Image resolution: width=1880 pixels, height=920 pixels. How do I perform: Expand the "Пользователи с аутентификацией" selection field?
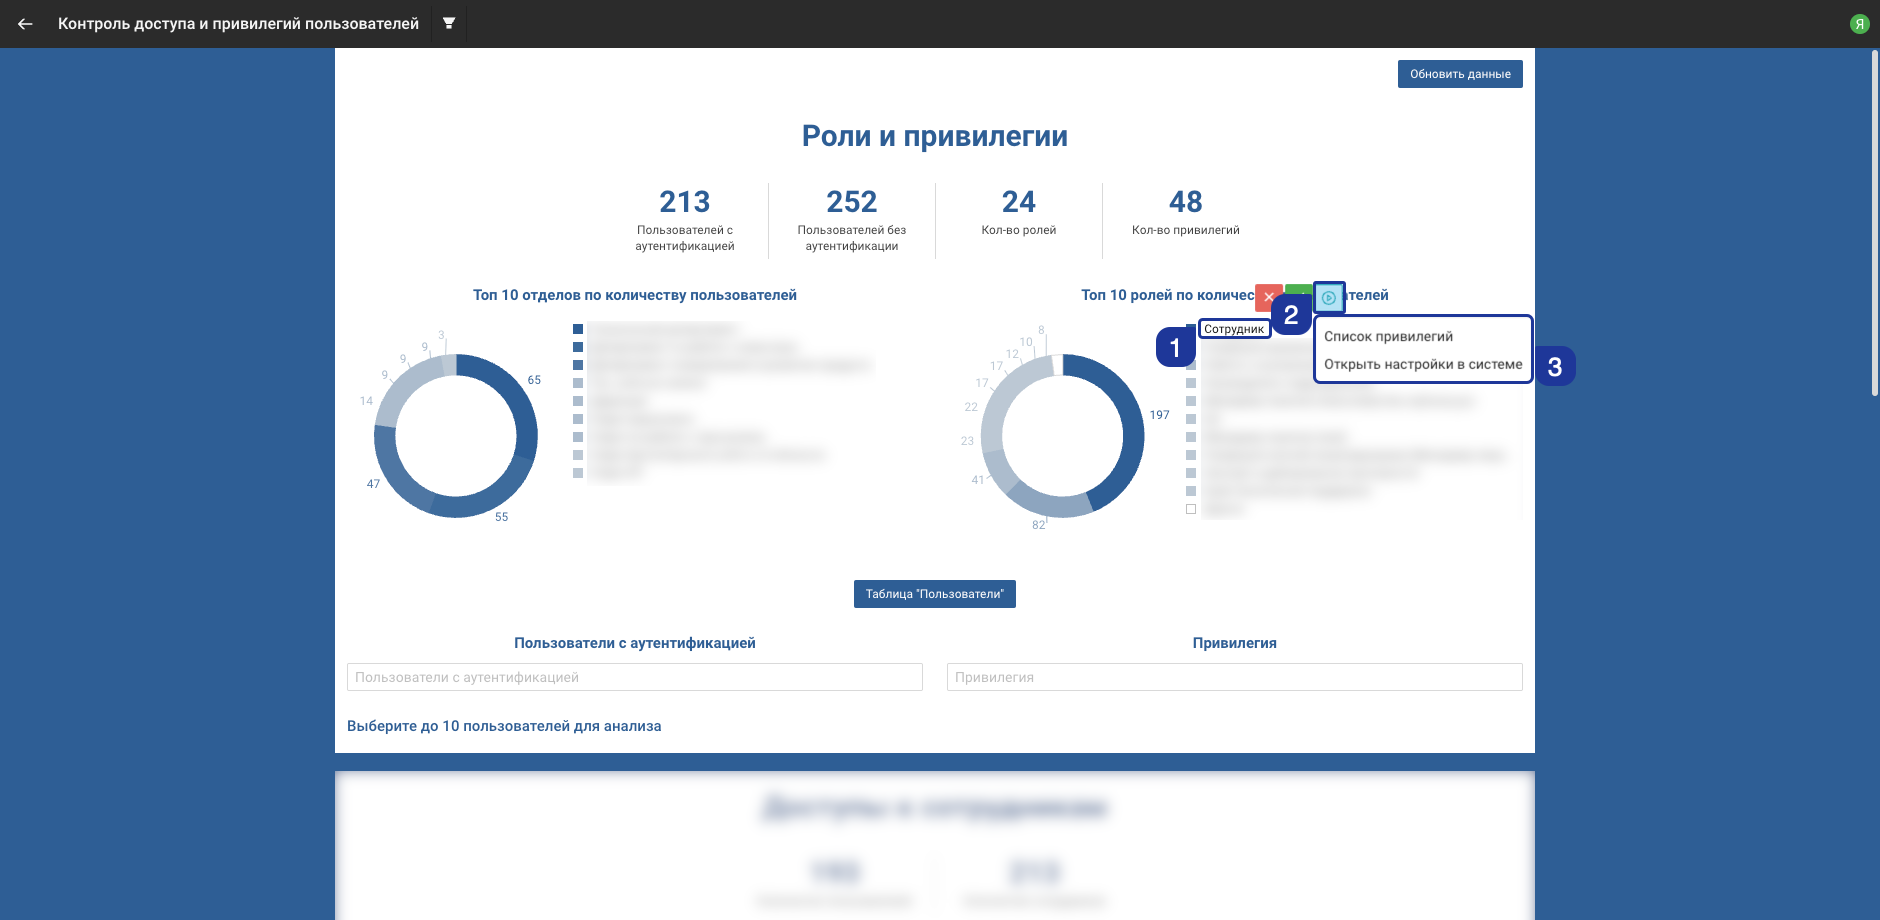(634, 677)
